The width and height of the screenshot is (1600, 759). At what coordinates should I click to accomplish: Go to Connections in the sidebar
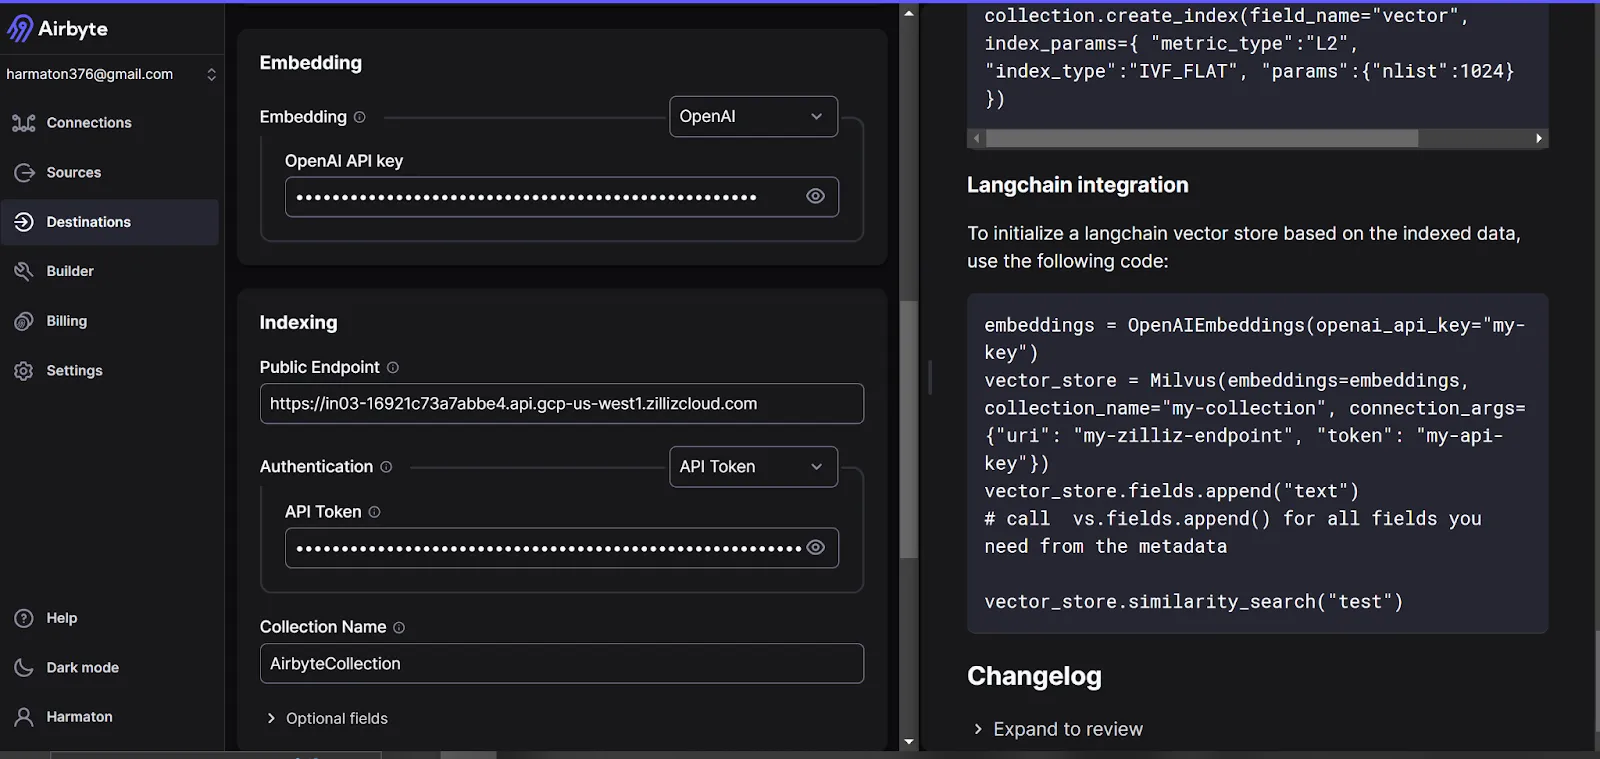pos(110,123)
